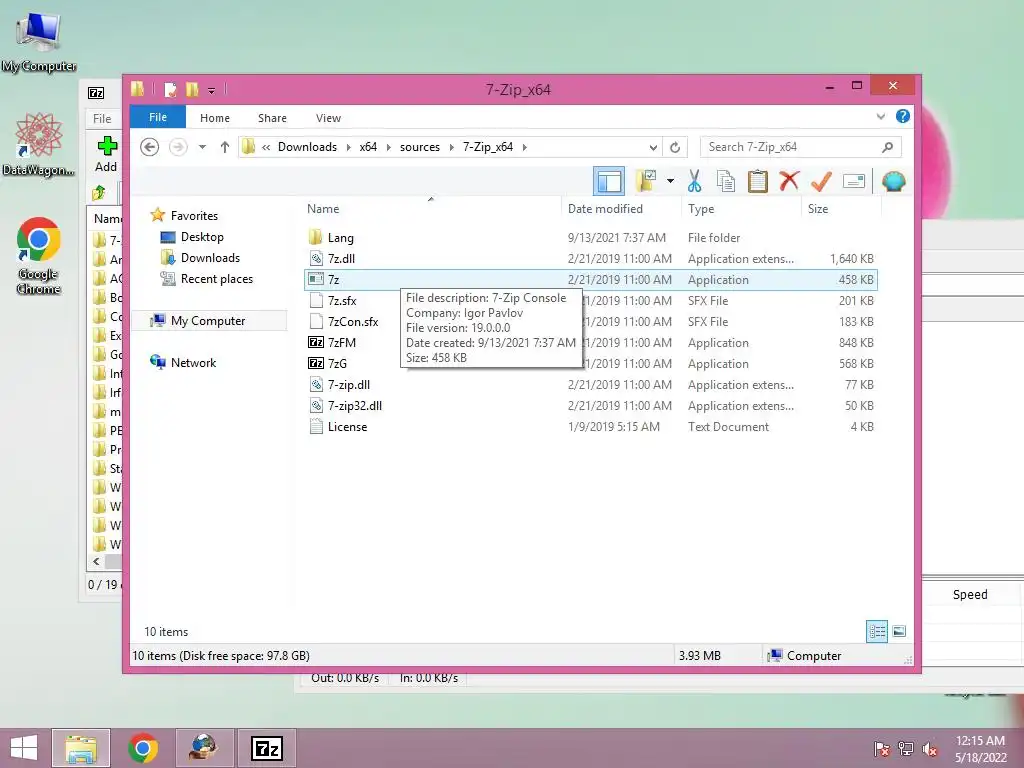Select Recent places in navigation pane
Screen dimensions: 1024x768
(216, 279)
